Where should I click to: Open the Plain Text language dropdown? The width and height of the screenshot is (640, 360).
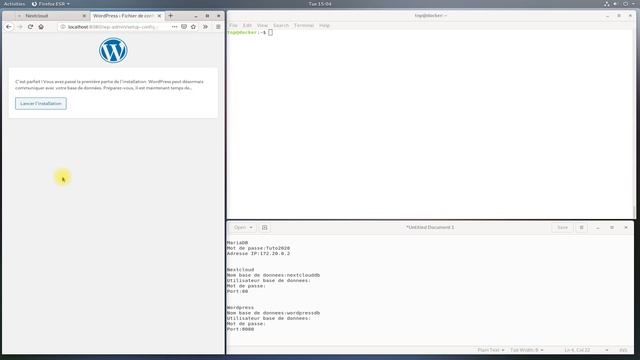(491, 350)
